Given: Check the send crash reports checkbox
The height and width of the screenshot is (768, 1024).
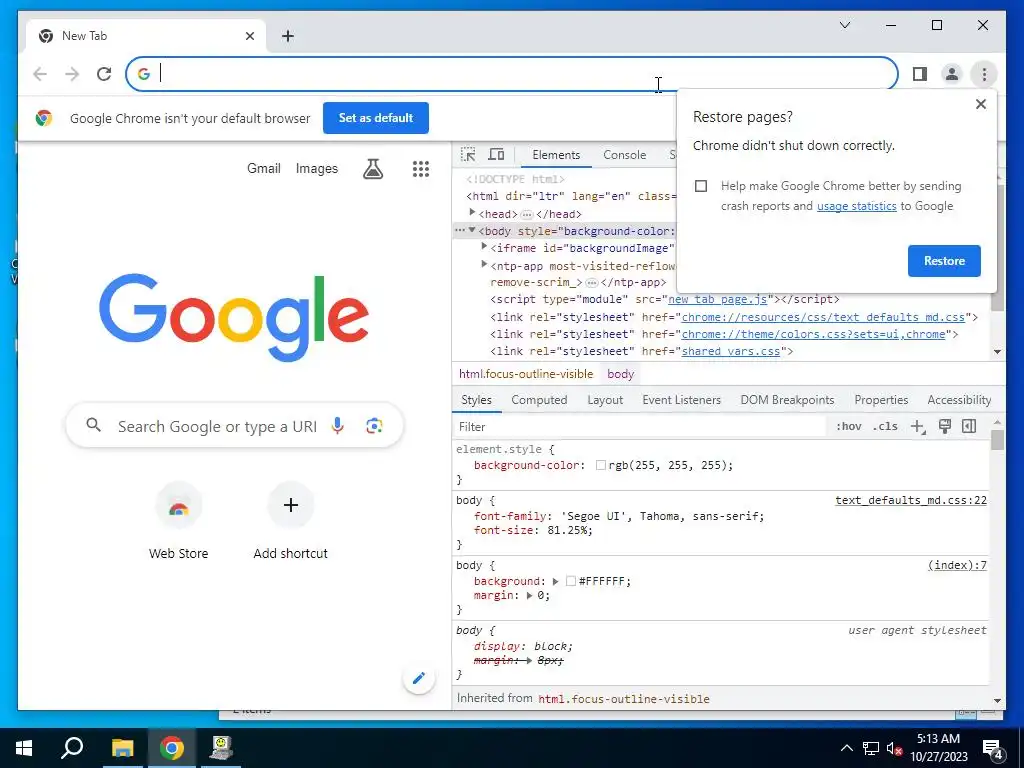Looking at the screenshot, I should click(x=701, y=186).
